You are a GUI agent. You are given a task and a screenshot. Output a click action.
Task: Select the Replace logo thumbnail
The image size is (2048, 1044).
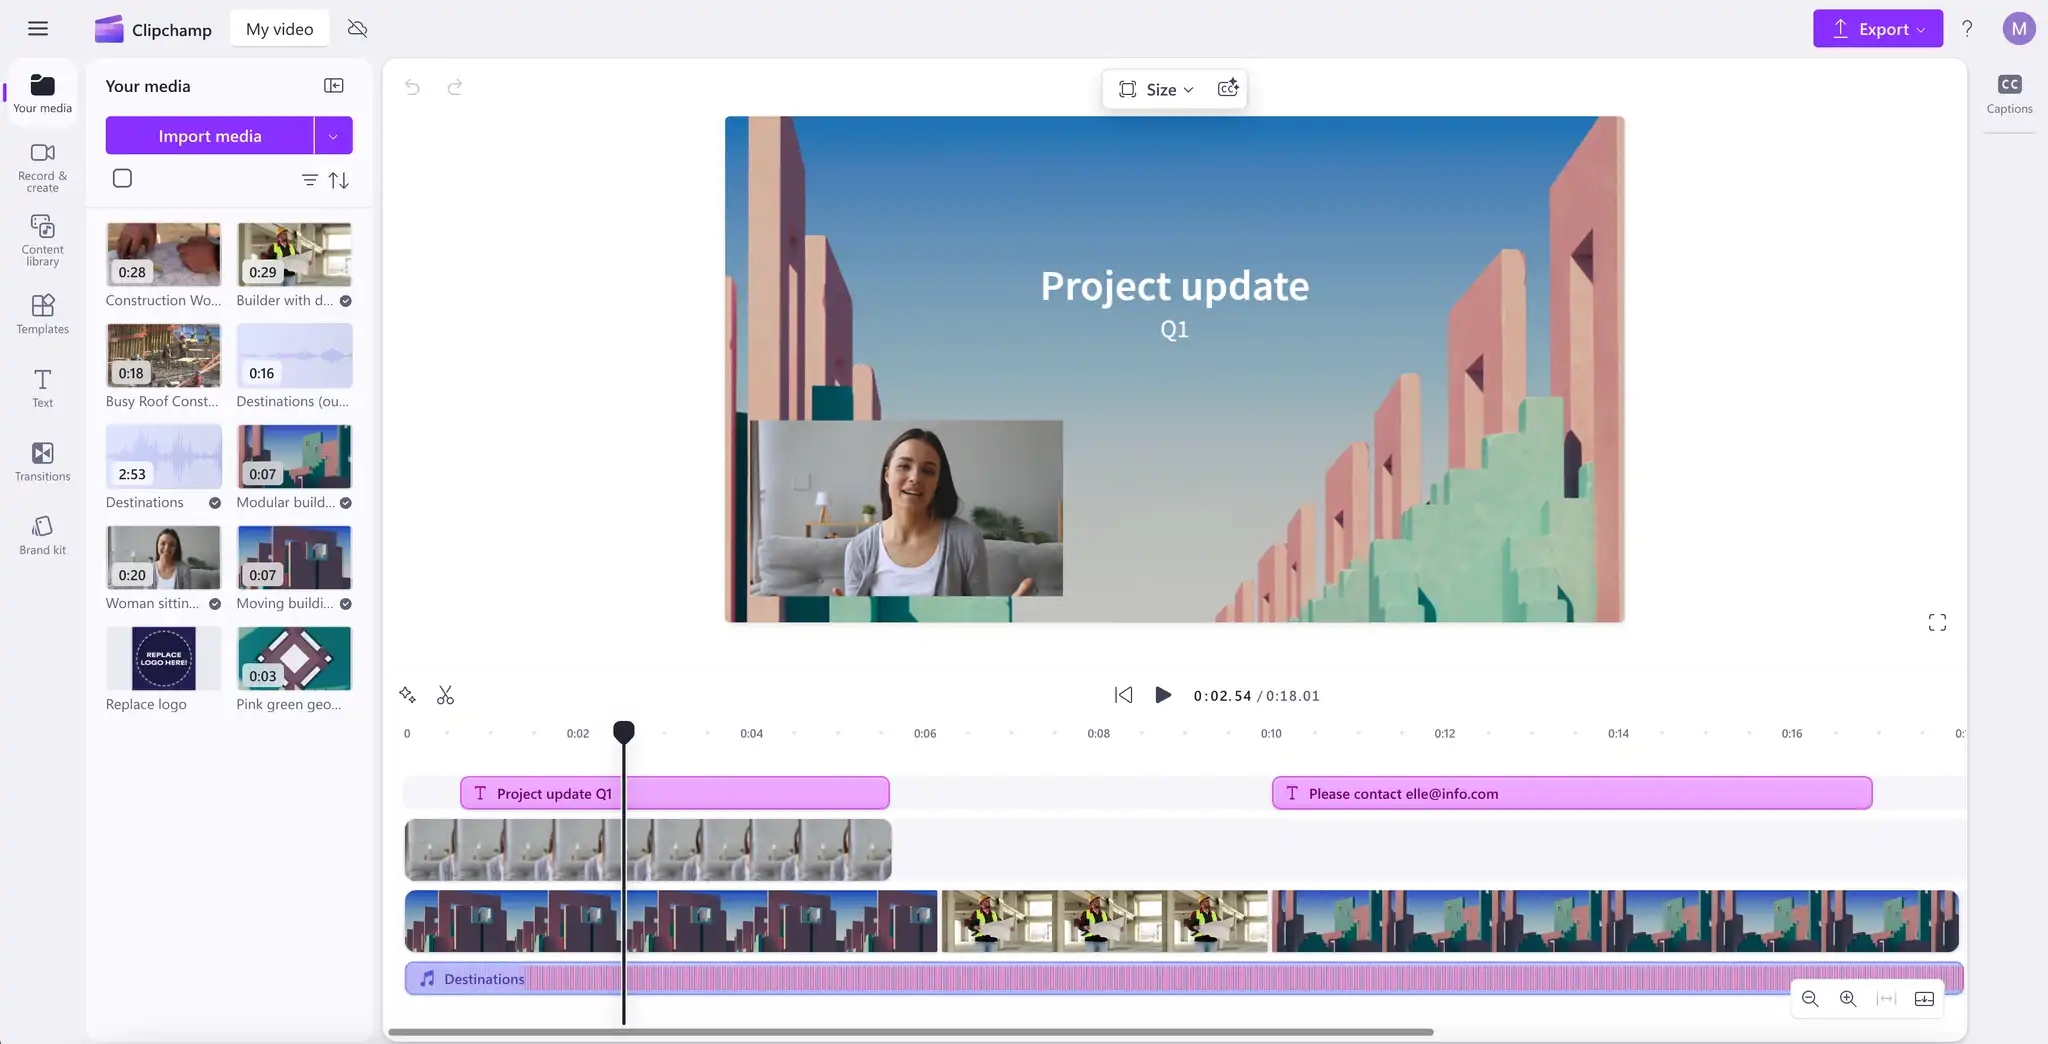coord(164,659)
